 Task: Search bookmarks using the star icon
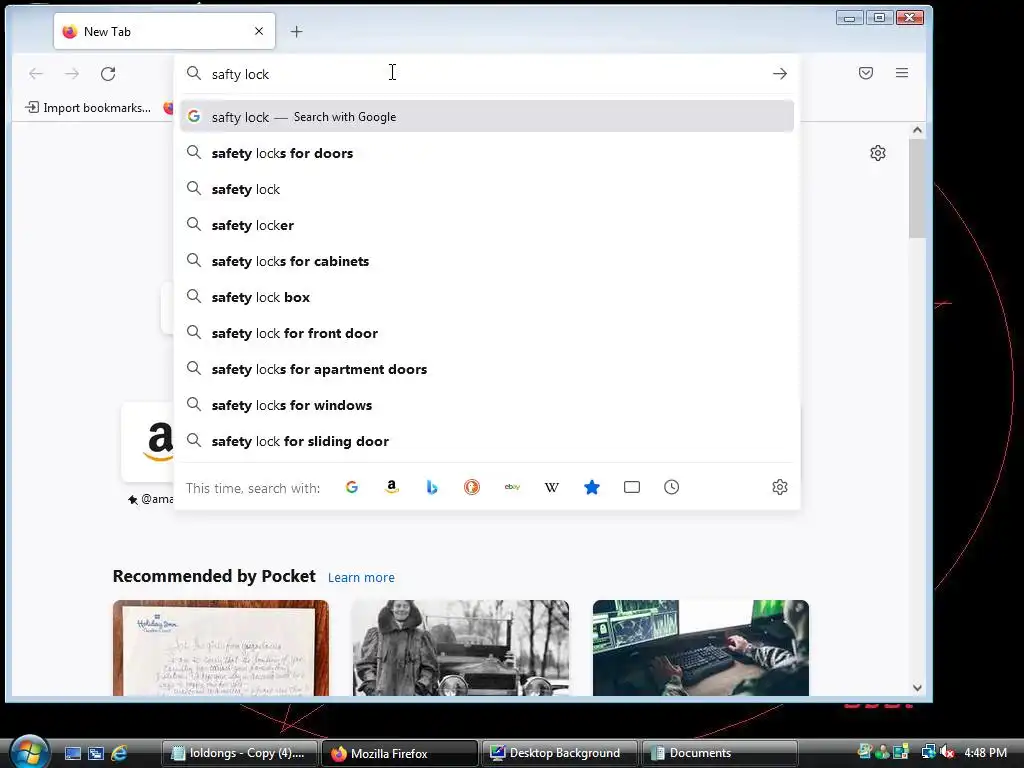592,487
